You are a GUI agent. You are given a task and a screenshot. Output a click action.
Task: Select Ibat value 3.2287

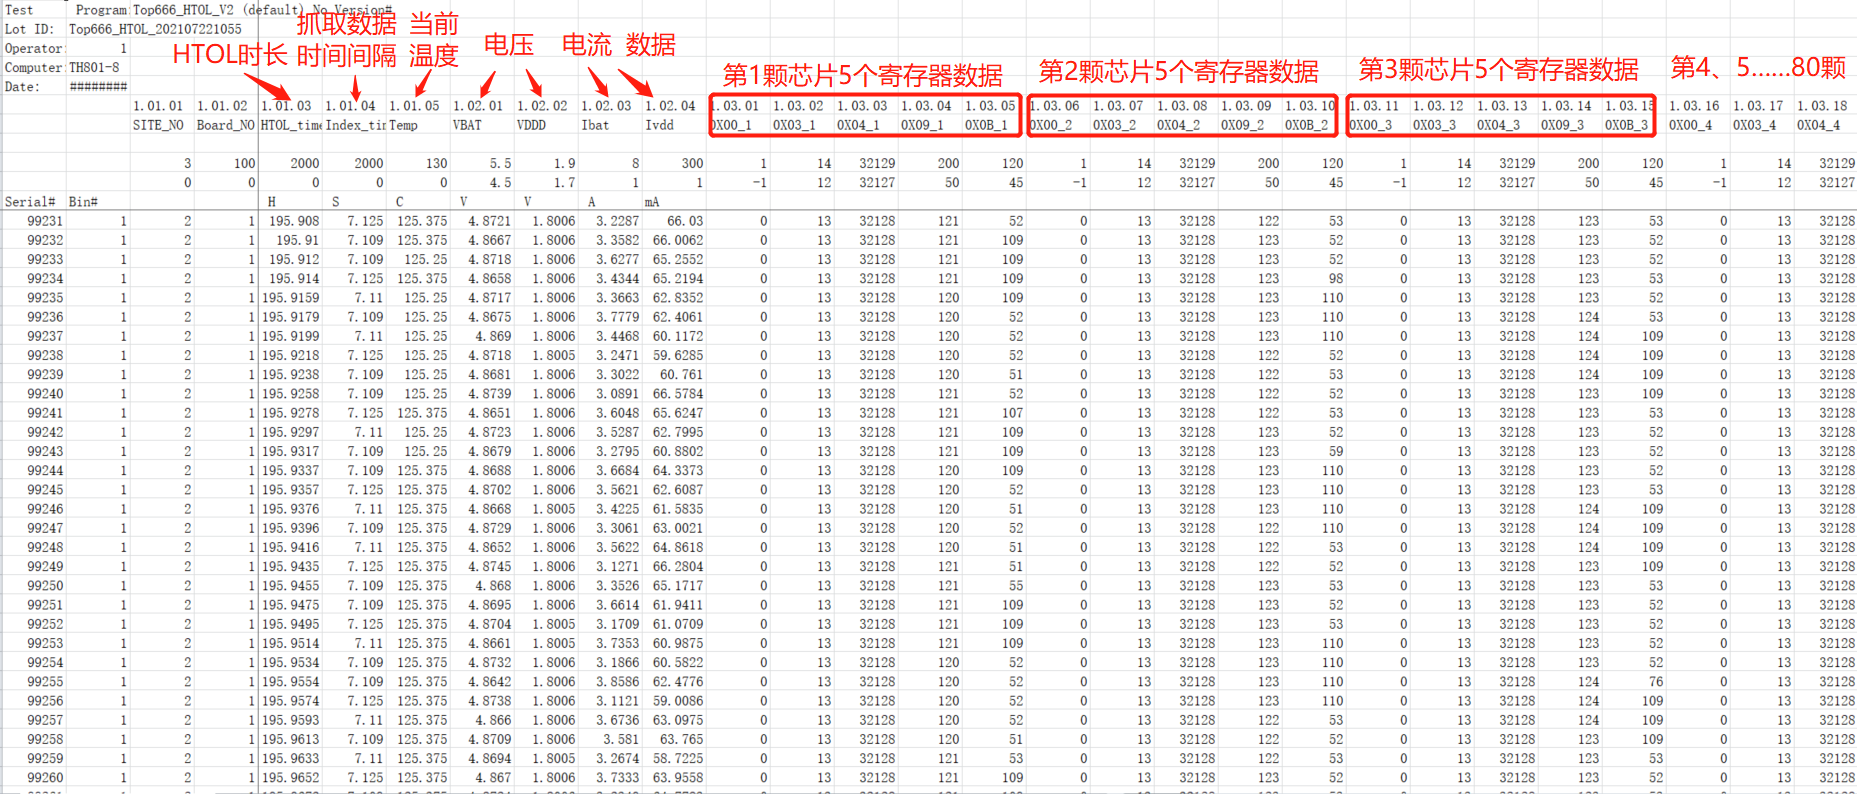(617, 221)
